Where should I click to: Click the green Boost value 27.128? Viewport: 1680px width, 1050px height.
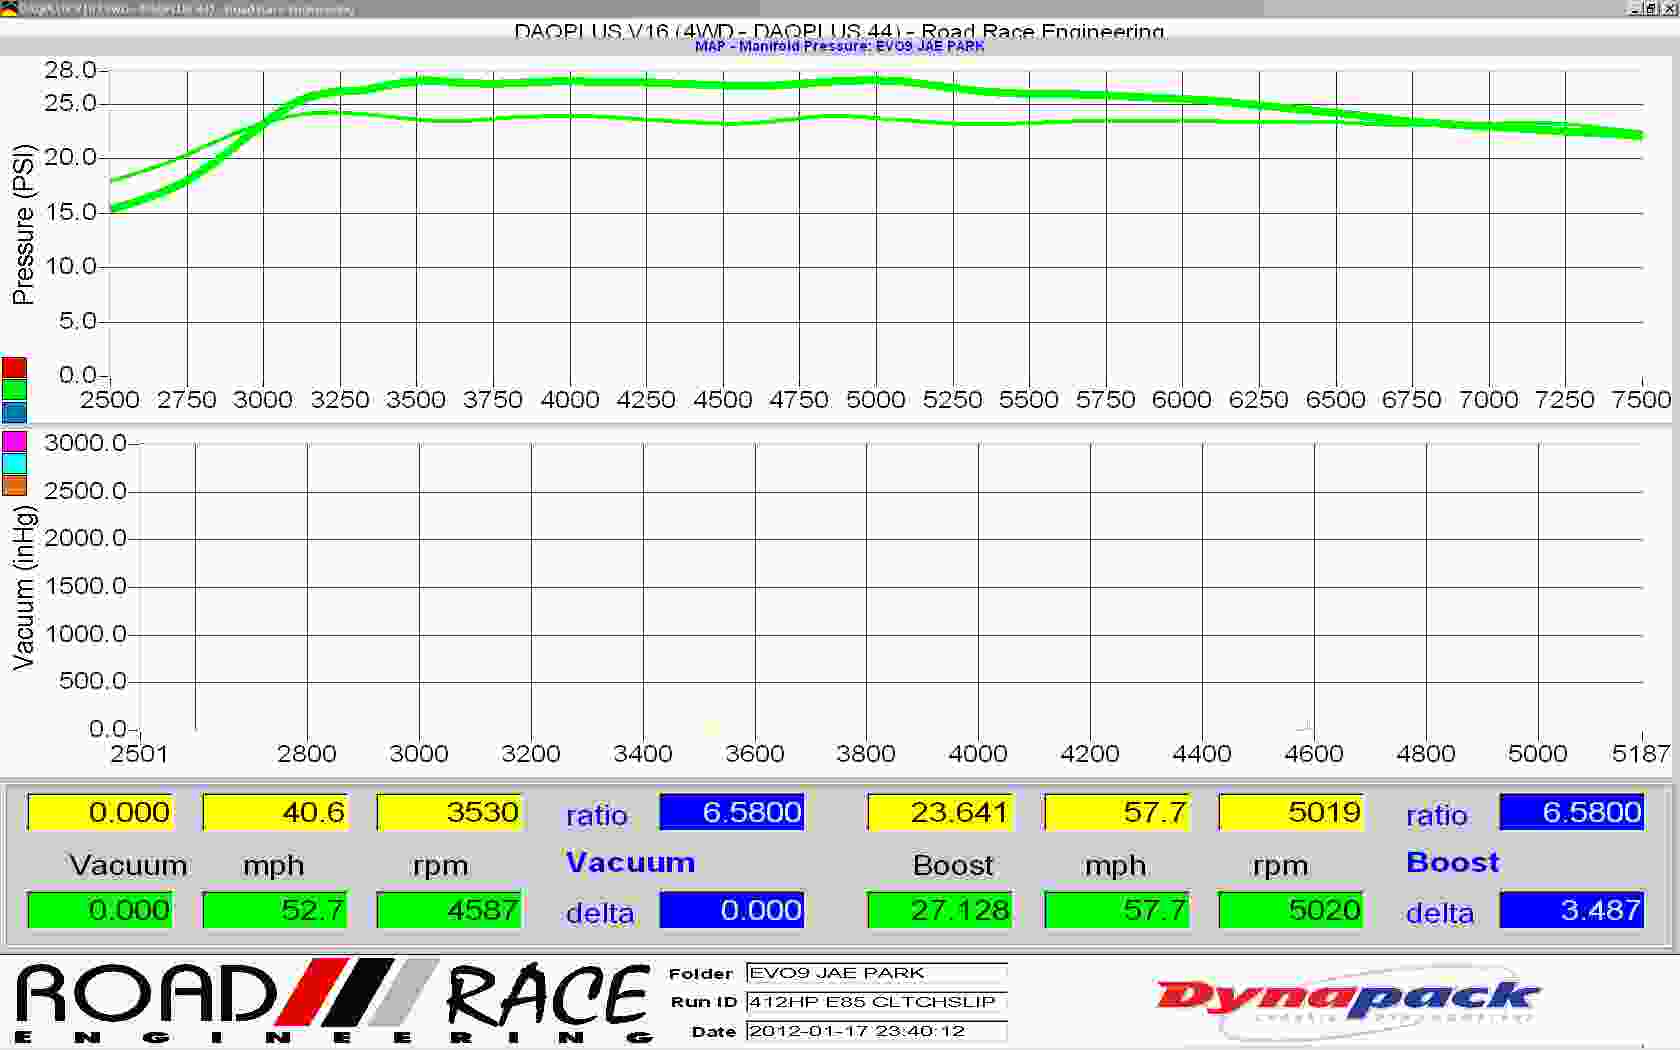click(x=940, y=910)
